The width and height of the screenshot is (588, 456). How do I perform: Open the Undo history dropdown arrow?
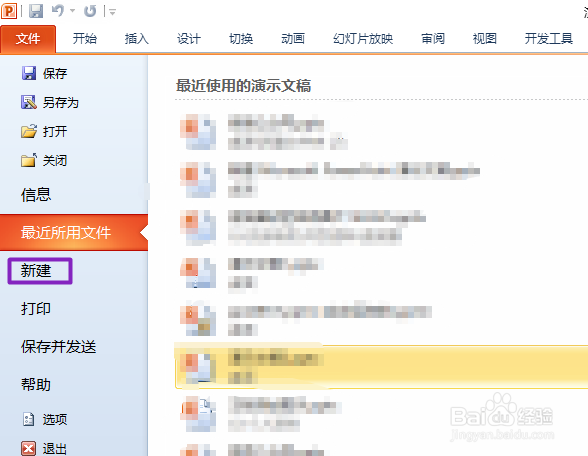click(x=72, y=11)
